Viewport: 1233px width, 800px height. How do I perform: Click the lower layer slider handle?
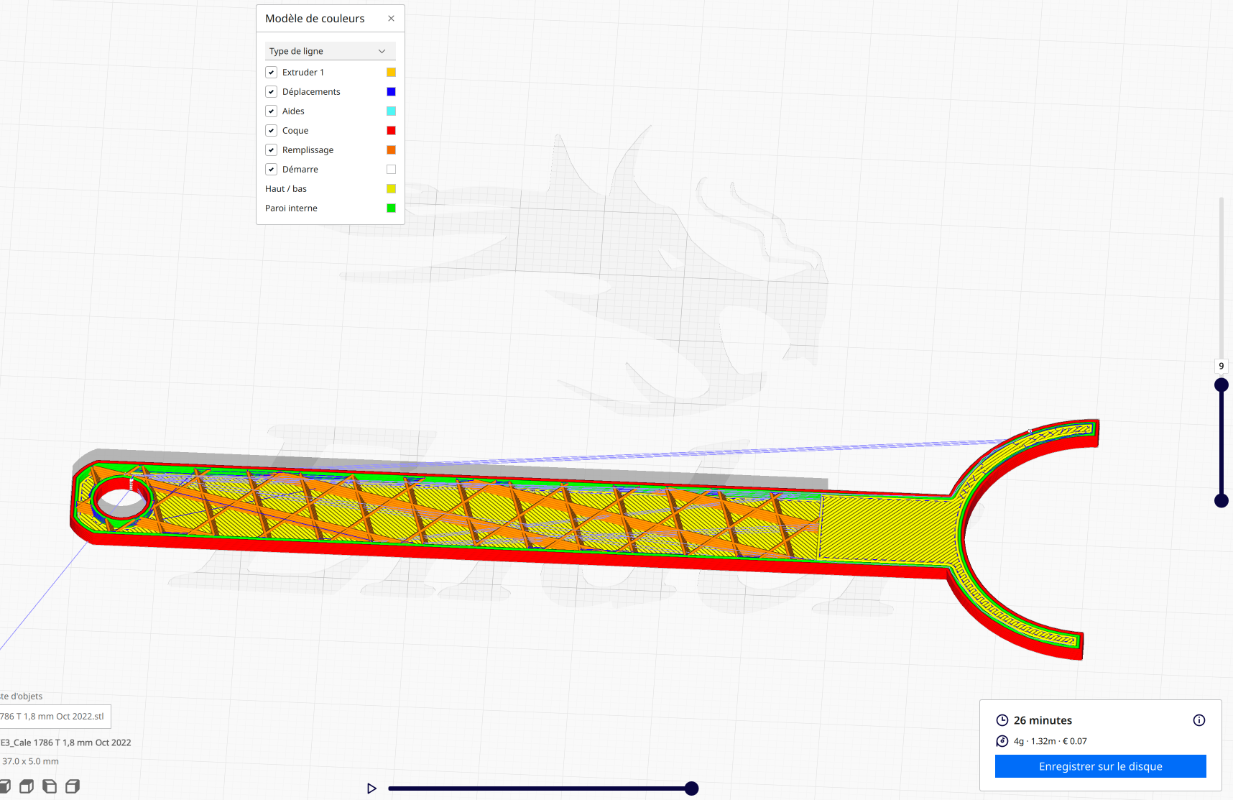1221,500
